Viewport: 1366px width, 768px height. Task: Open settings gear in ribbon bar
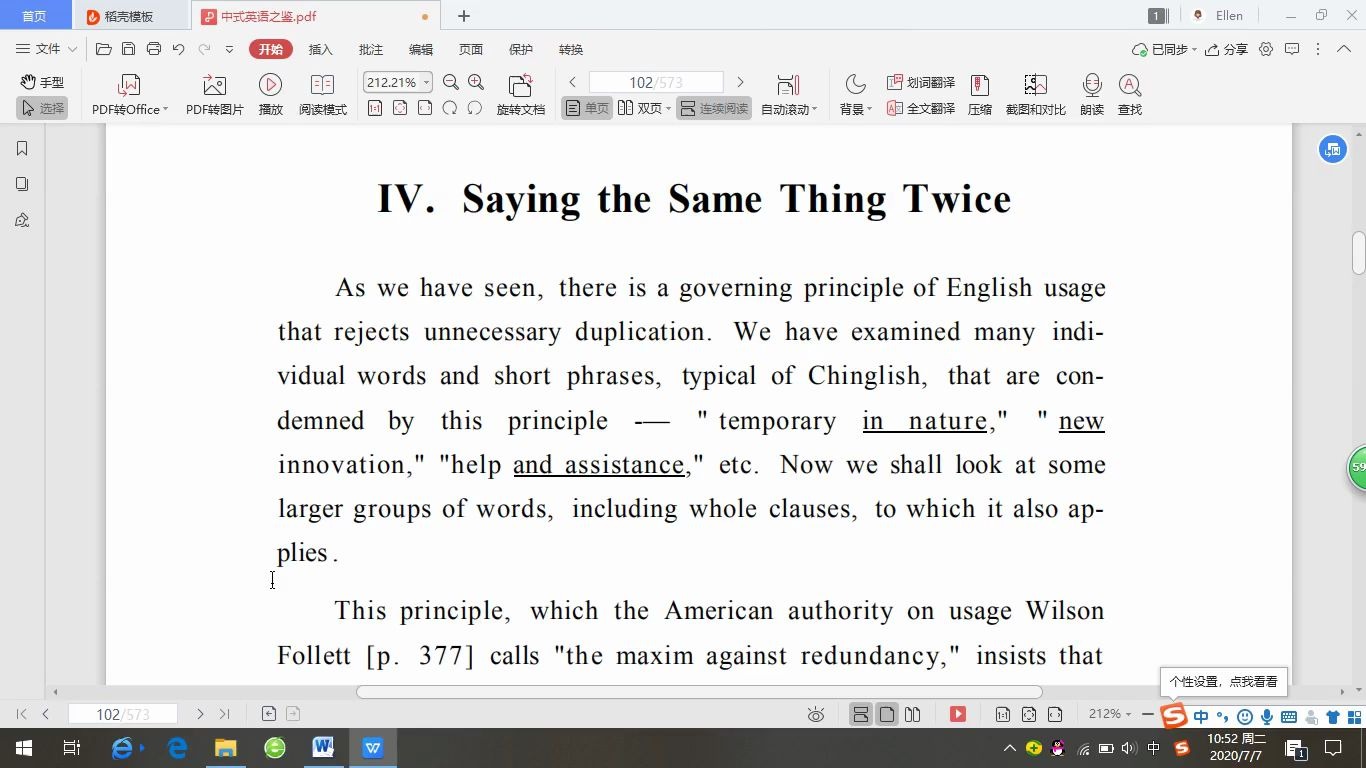click(x=1266, y=49)
